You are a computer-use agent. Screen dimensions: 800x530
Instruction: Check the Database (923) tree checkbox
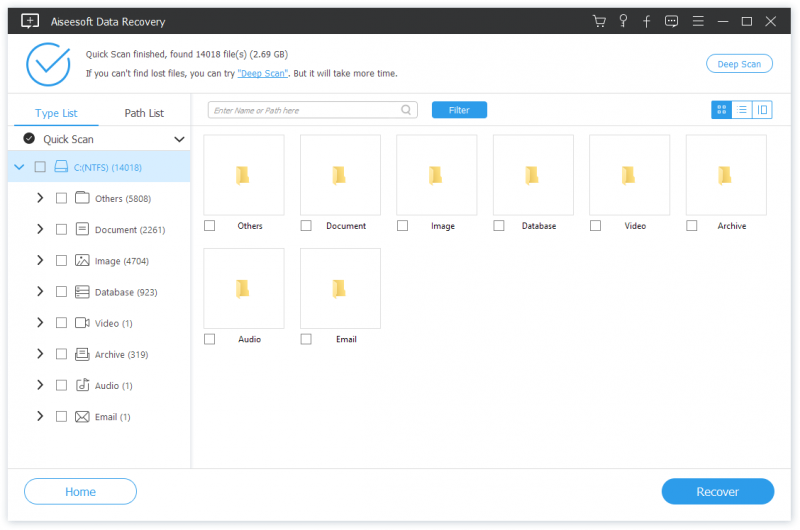tap(61, 292)
